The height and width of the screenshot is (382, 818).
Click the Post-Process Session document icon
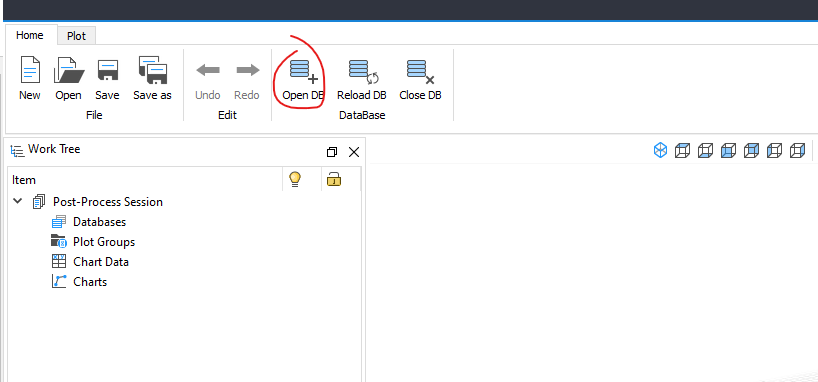39,201
